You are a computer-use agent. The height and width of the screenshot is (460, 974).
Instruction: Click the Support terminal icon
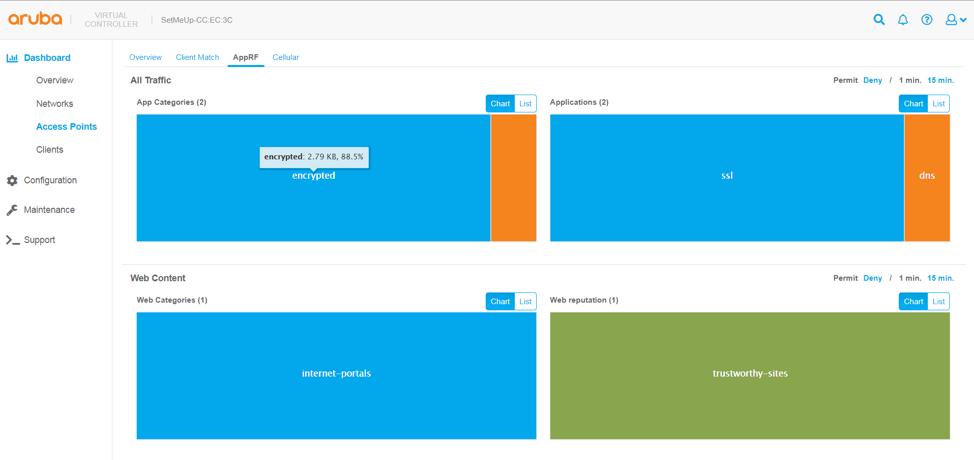(x=12, y=240)
